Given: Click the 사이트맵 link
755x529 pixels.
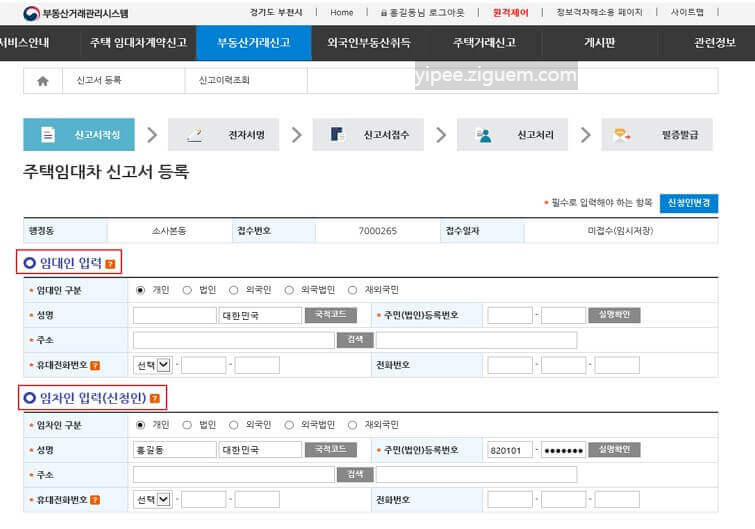Looking at the screenshot, I should [x=687, y=13].
